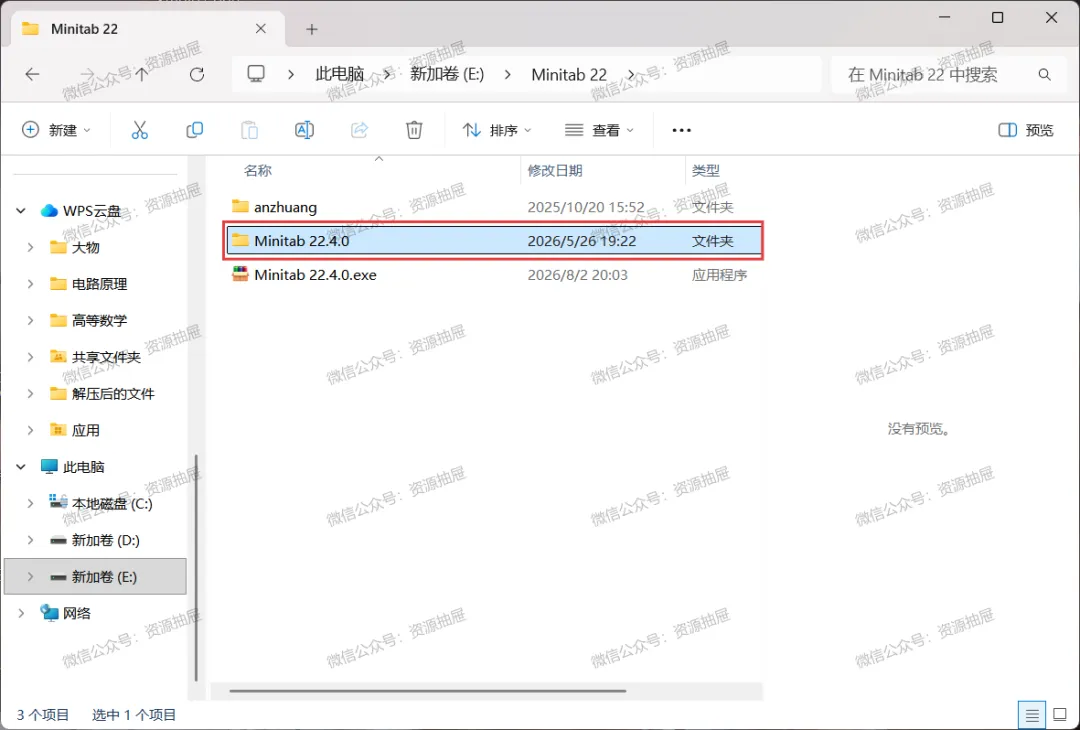Switch to large icons view in status bar

pos(1061,715)
